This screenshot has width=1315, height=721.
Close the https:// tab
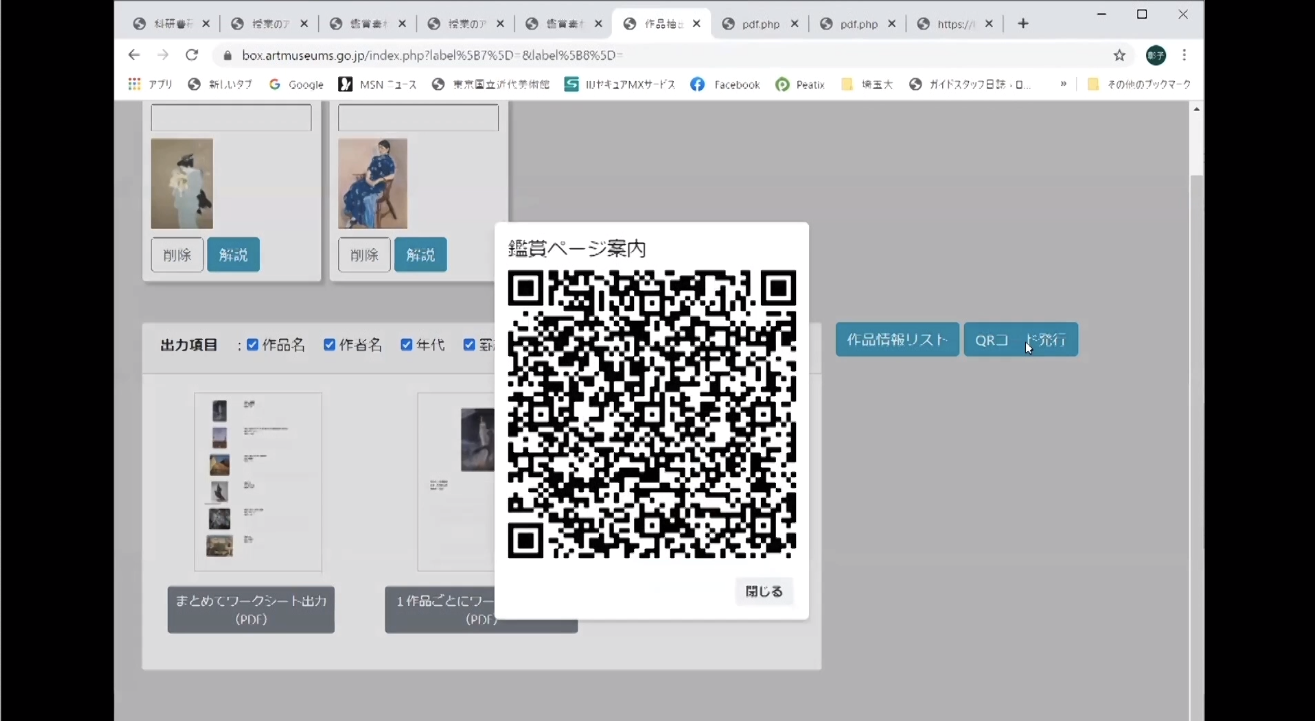click(990, 24)
